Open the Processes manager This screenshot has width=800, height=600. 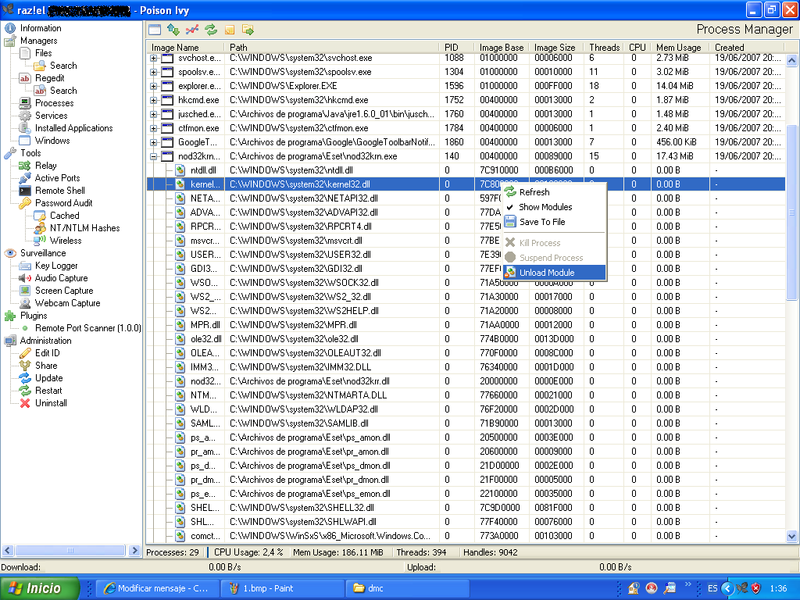tap(54, 103)
